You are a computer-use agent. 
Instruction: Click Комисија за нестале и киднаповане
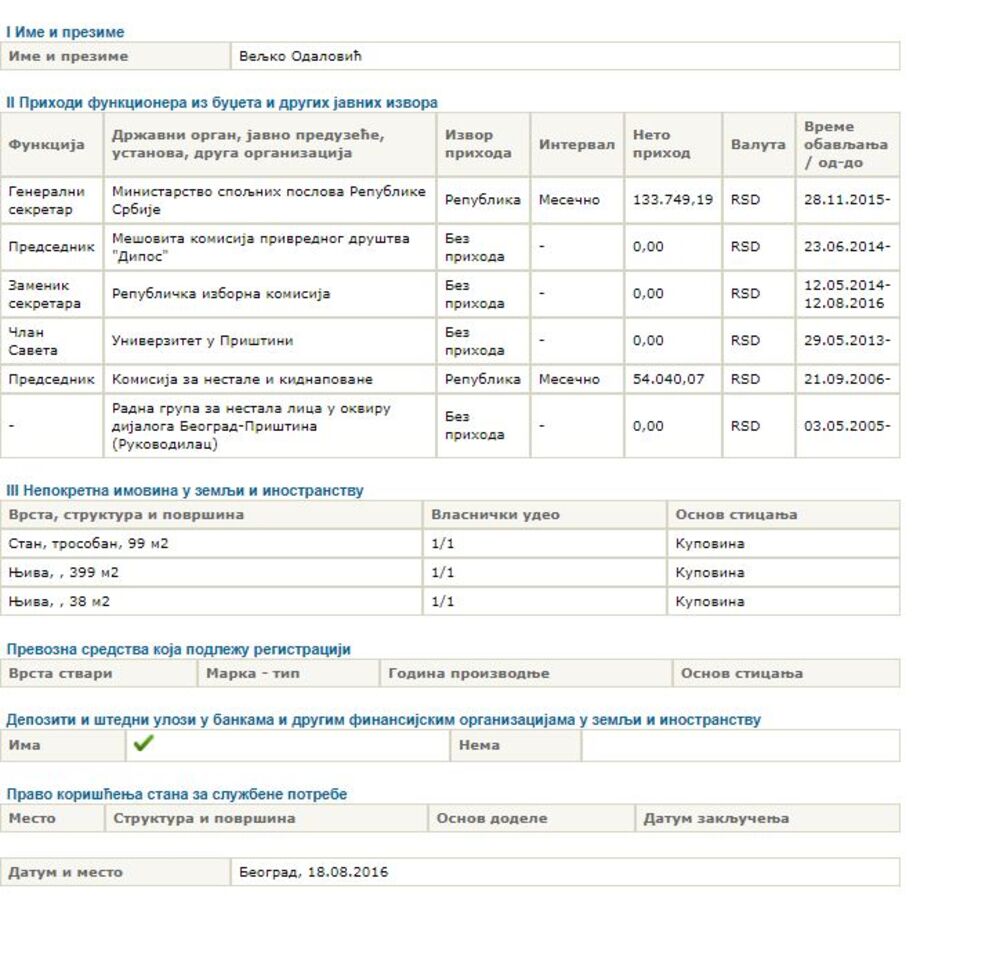tap(242, 380)
